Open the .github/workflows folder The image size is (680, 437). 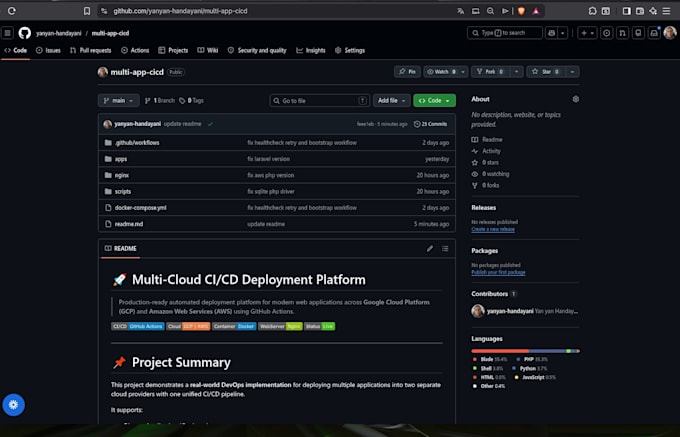coord(137,143)
